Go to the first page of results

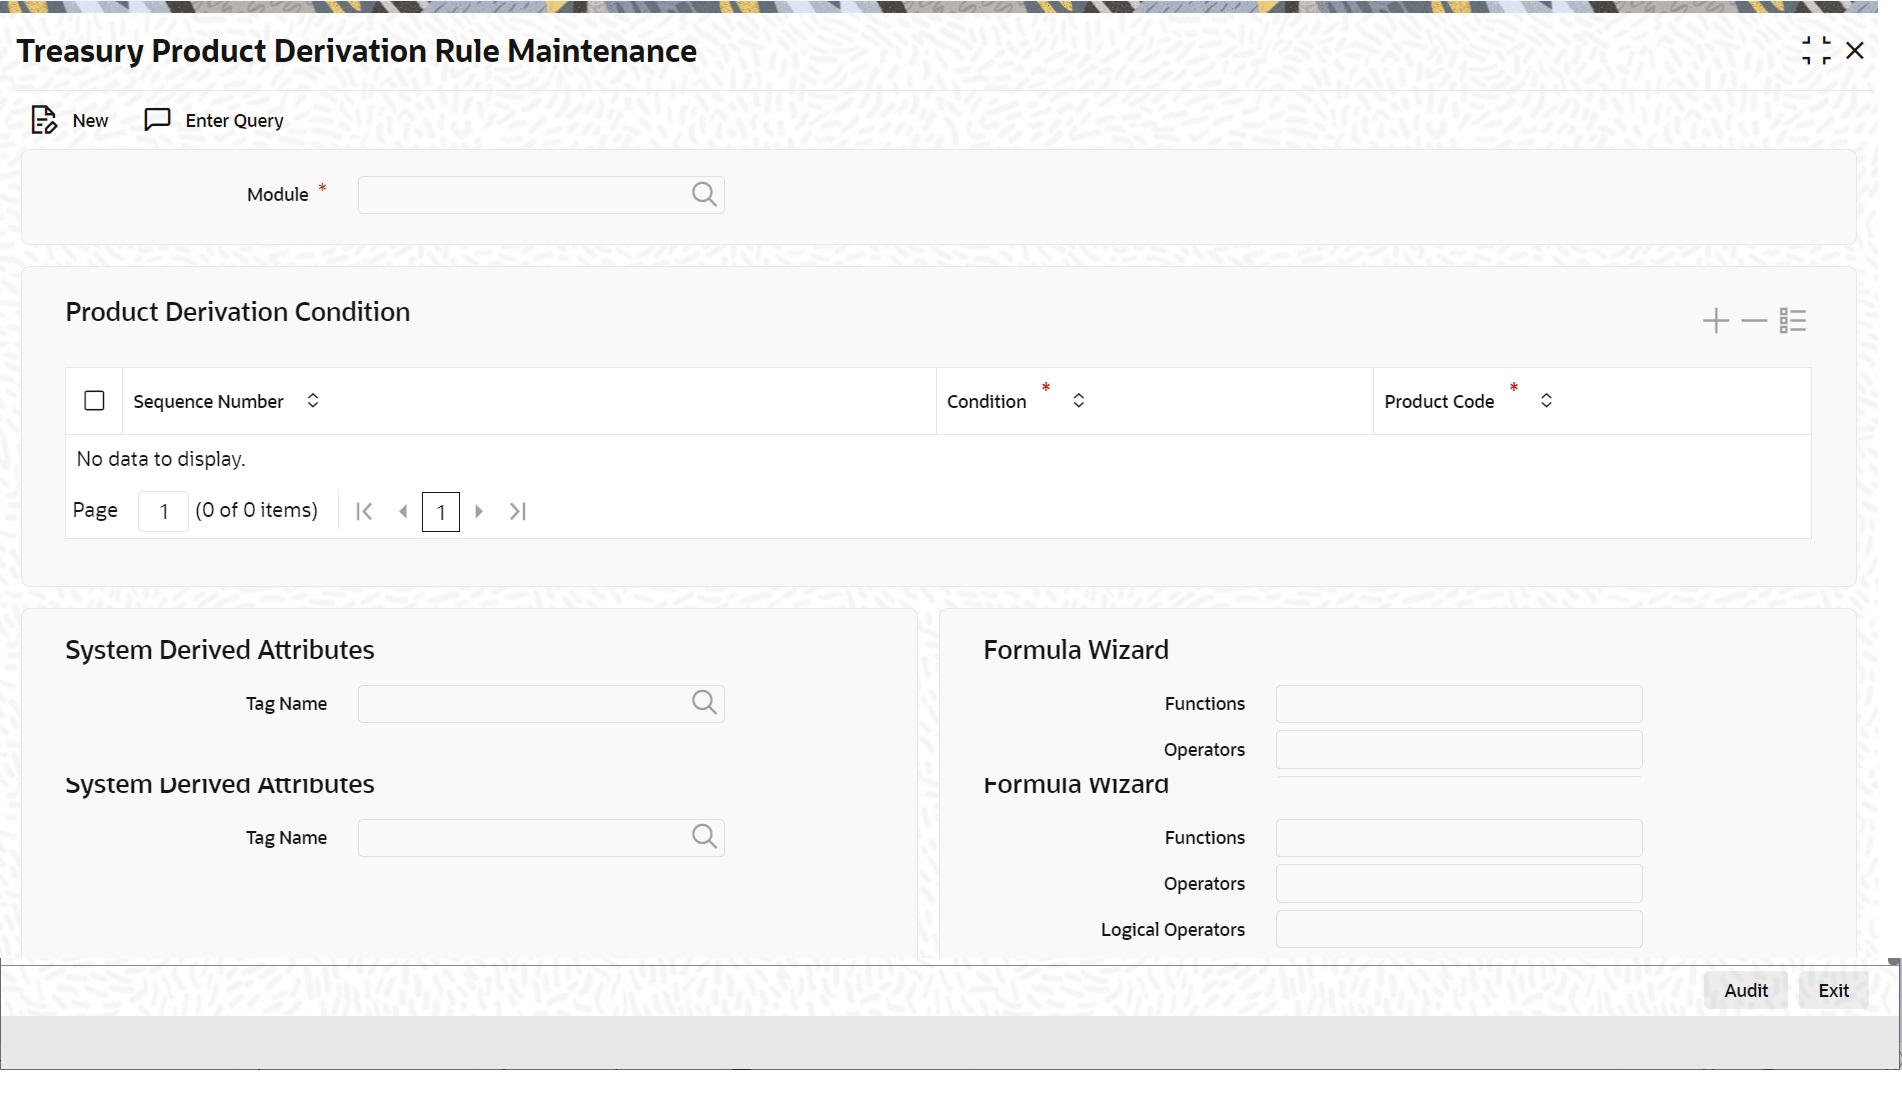(364, 511)
